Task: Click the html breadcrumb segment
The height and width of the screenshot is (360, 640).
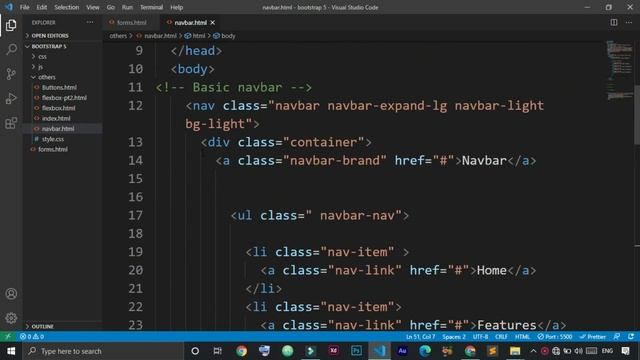Action: [198, 36]
